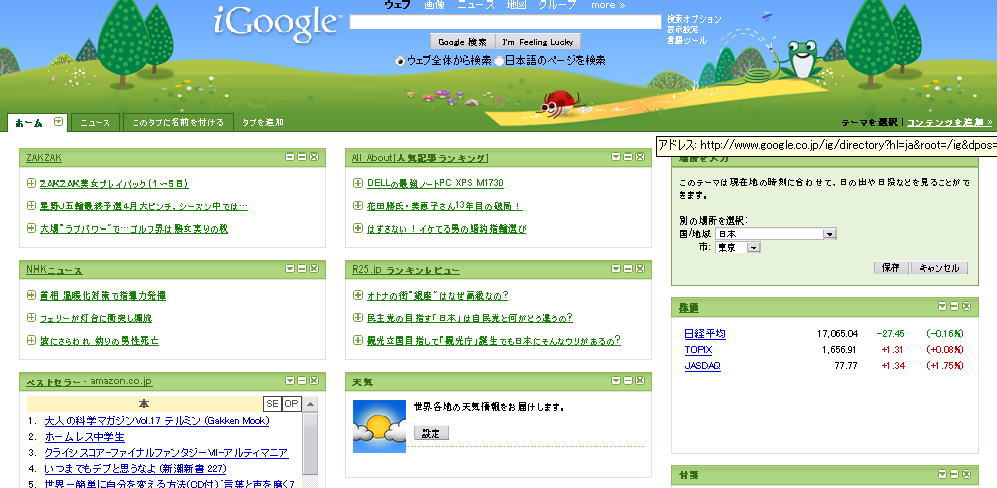Open the R25.jp gadget menu arrow icon
Image resolution: width=997 pixels, height=488 pixels.
click(x=616, y=268)
